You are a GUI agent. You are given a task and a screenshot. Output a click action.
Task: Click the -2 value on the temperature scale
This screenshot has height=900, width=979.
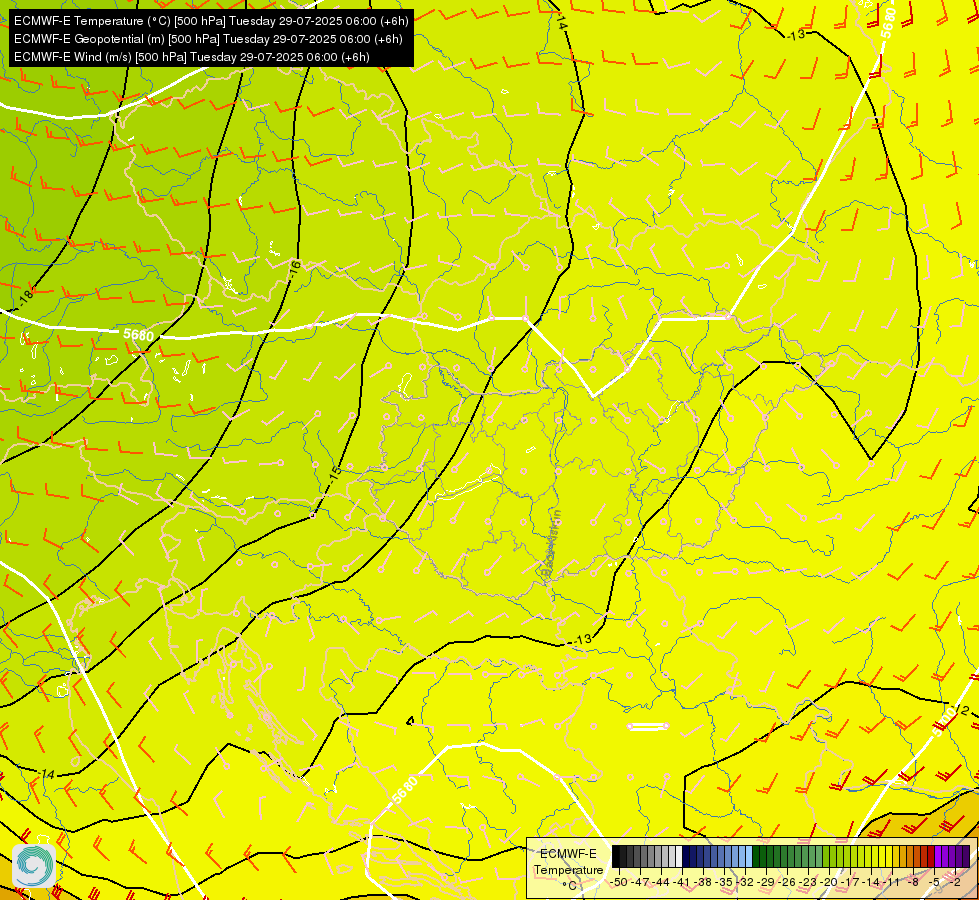pyautogui.click(x=955, y=882)
